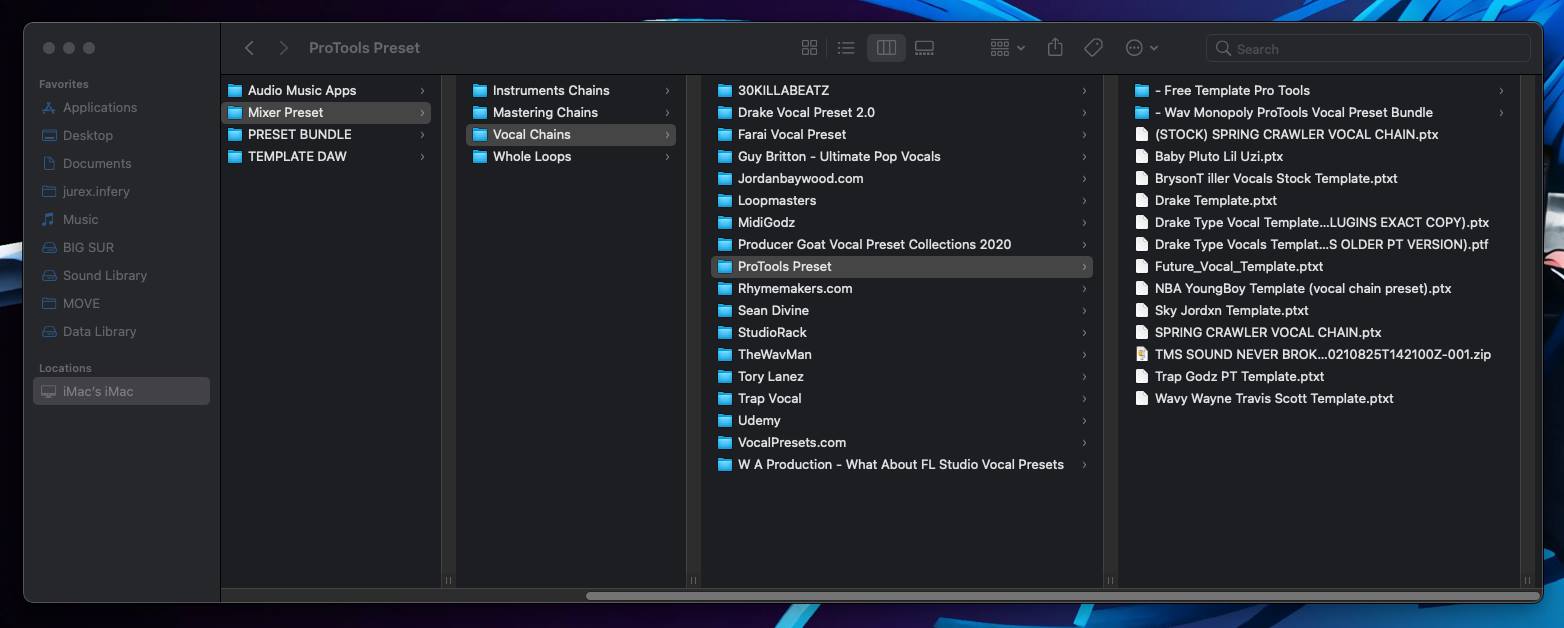Viewport: 1564px width, 628px height.
Task: Select the Jordanbaywood.com folder
Action: 902,178
